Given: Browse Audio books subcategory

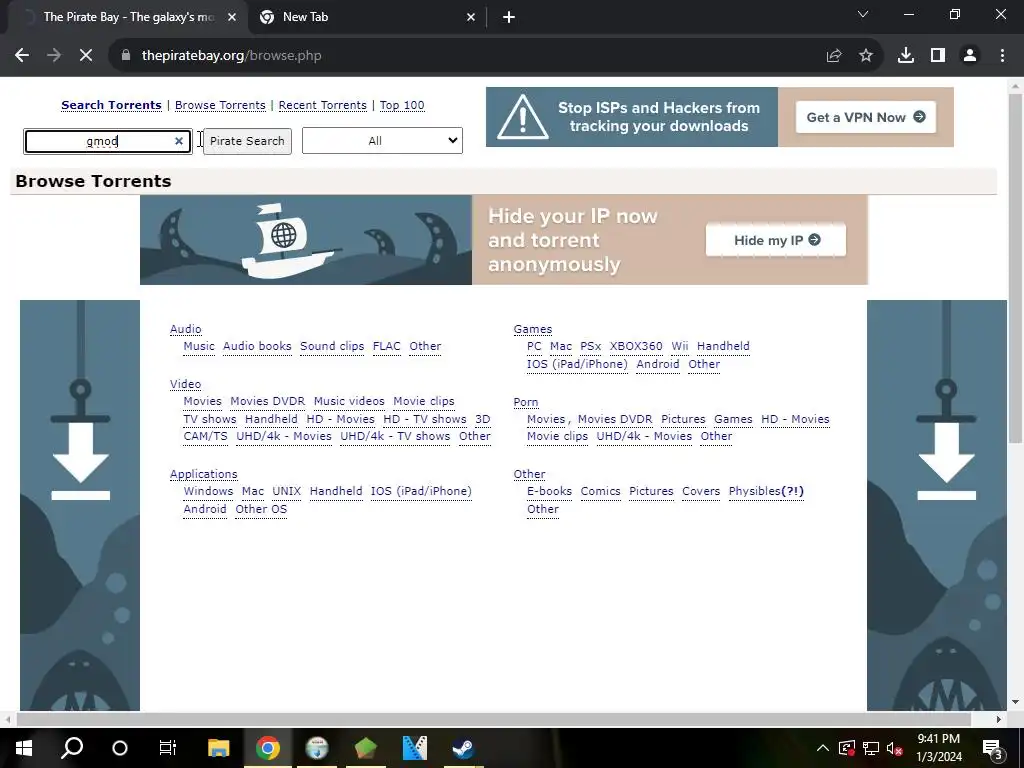Looking at the screenshot, I should point(257,346).
